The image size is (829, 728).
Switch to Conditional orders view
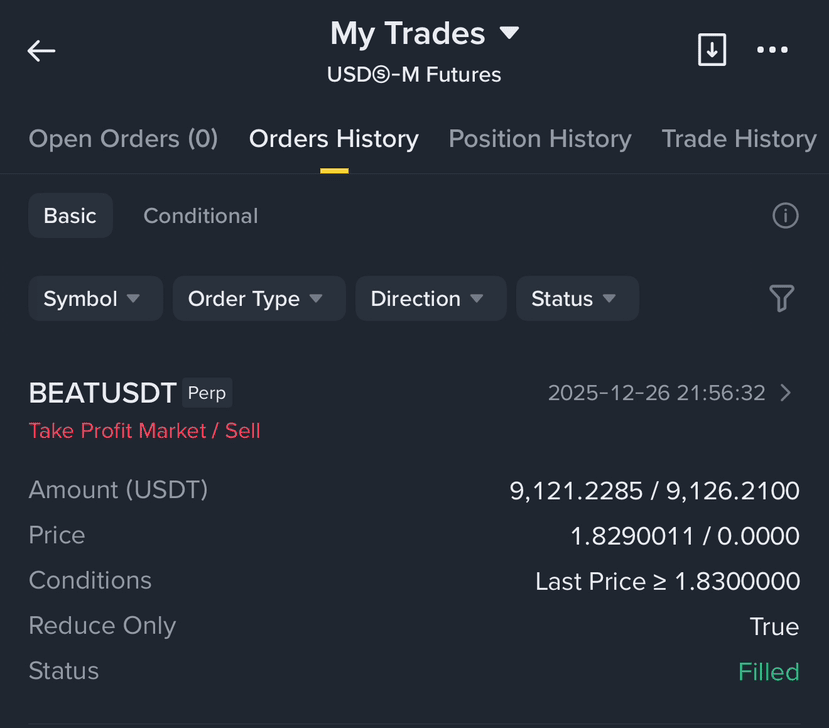click(x=200, y=216)
